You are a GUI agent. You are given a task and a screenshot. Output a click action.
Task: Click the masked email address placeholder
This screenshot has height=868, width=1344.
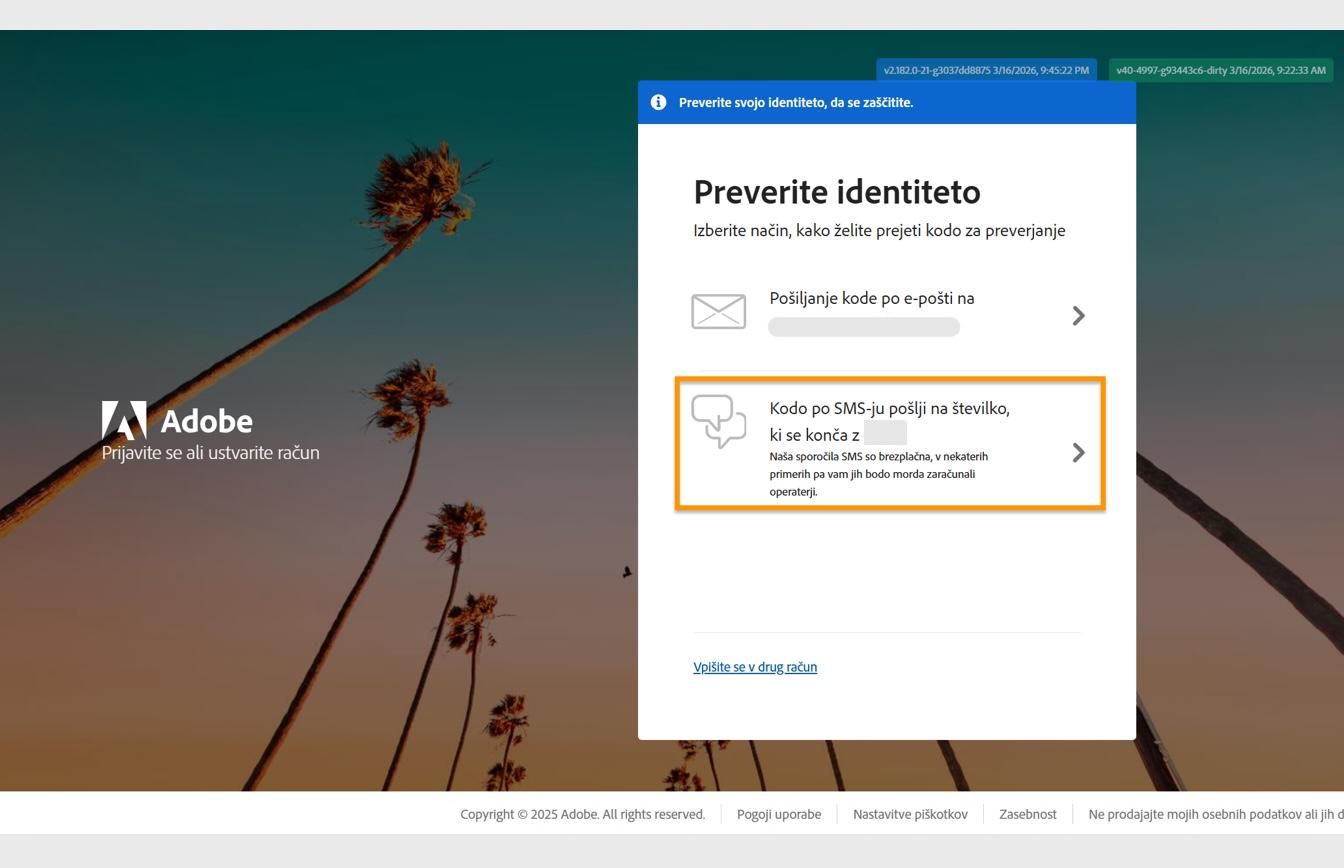click(x=863, y=326)
